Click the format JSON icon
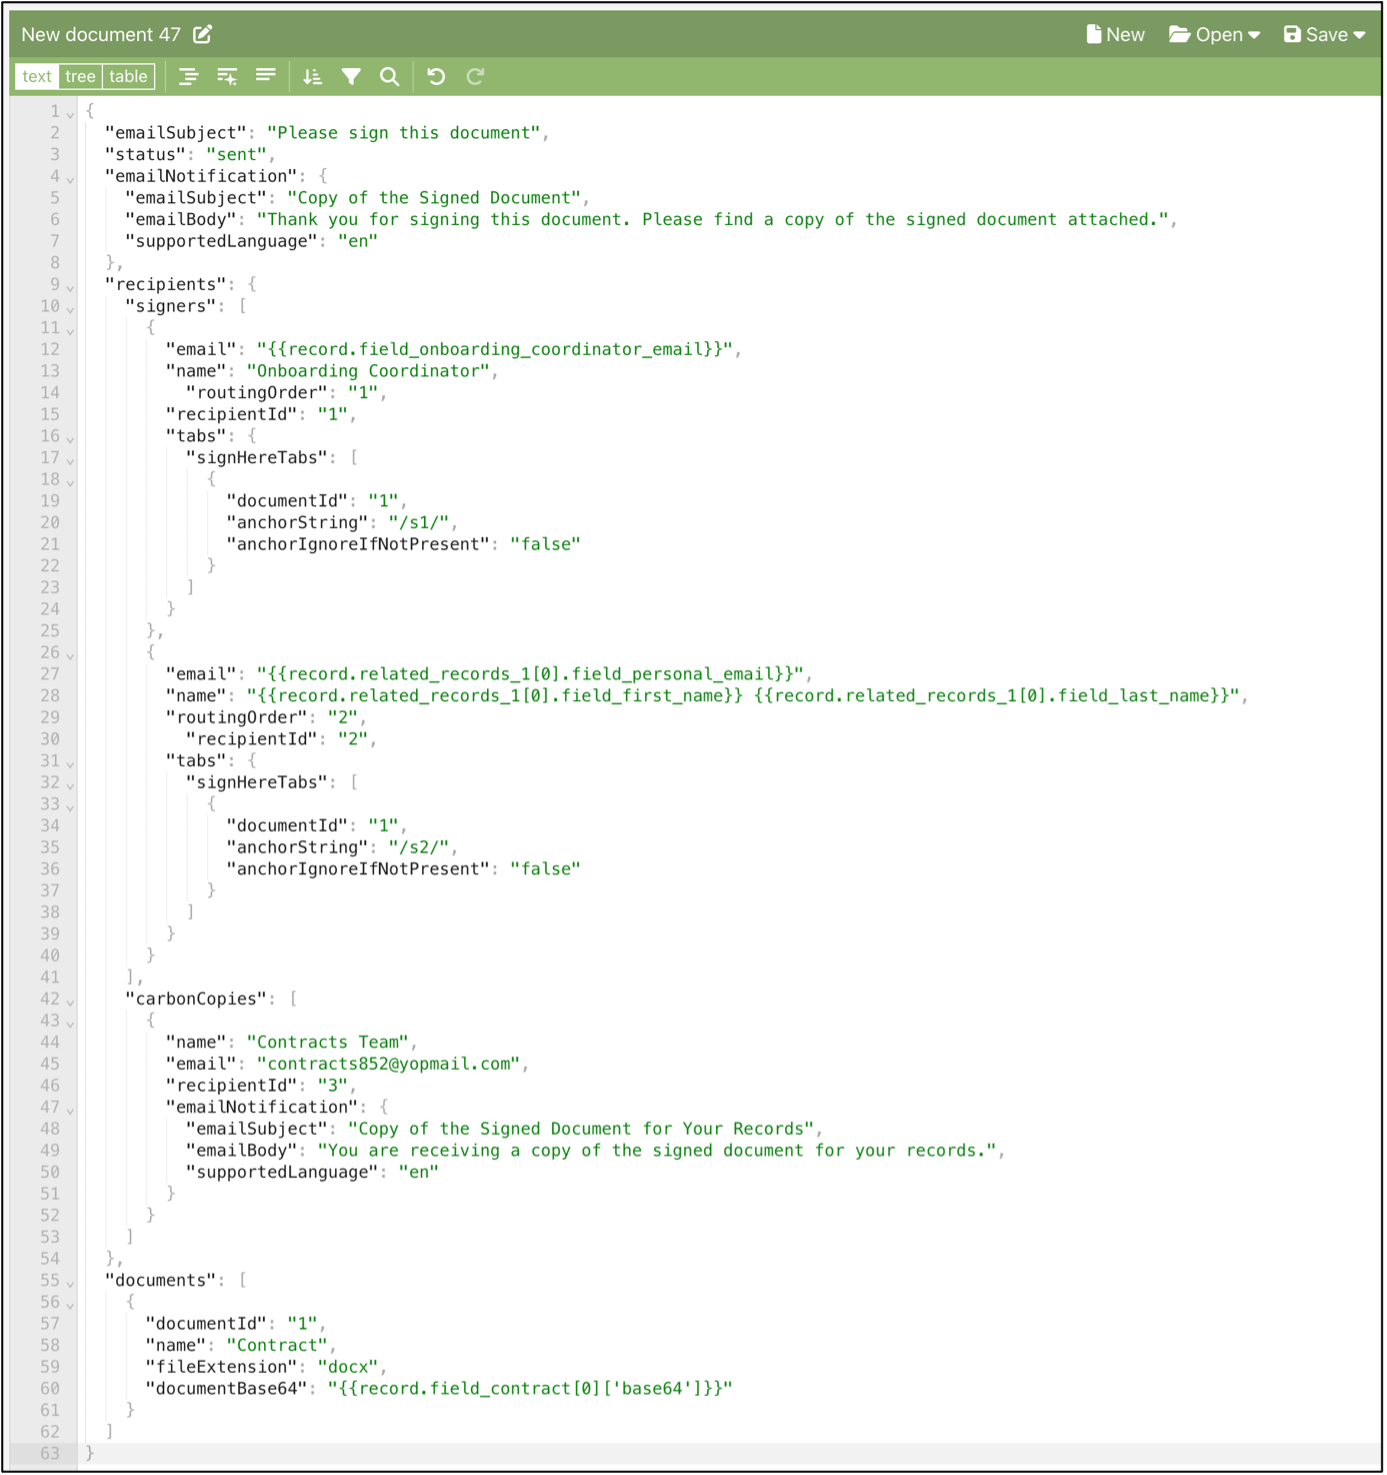 click(x=188, y=76)
